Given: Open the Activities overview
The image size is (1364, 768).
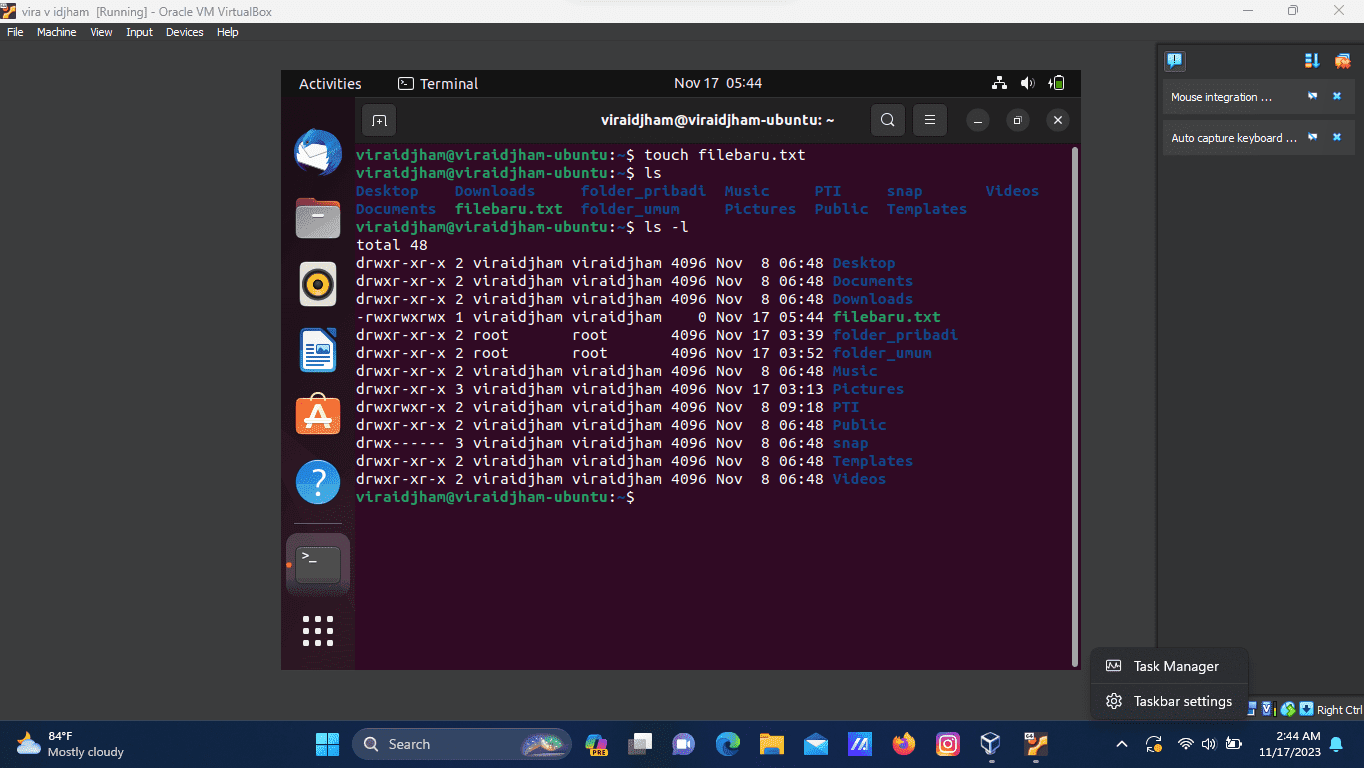Looking at the screenshot, I should coord(330,84).
